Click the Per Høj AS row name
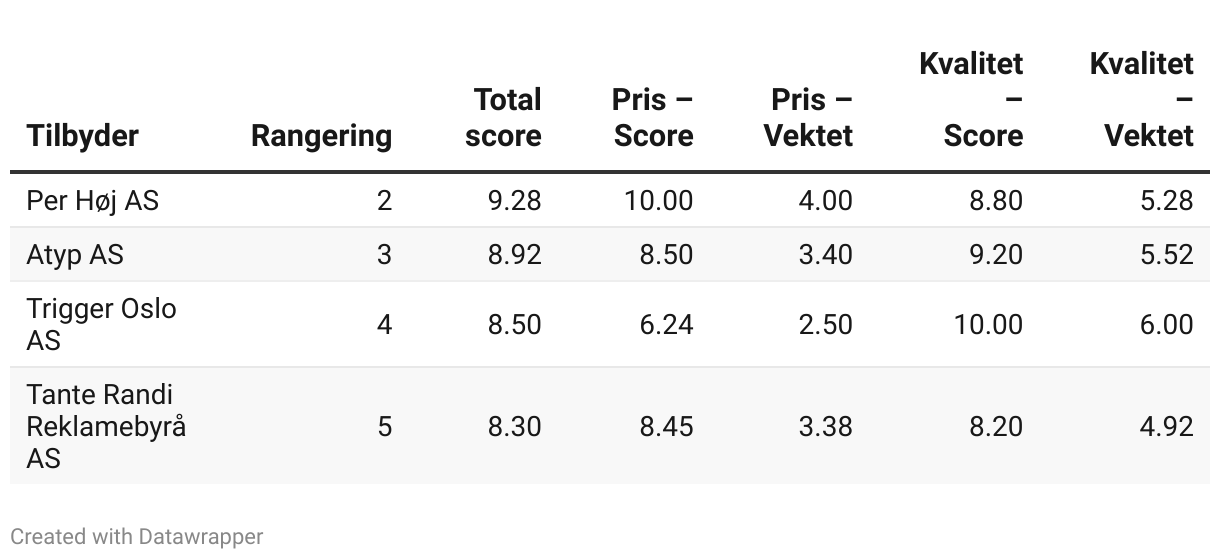1220x560 pixels. [92, 201]
